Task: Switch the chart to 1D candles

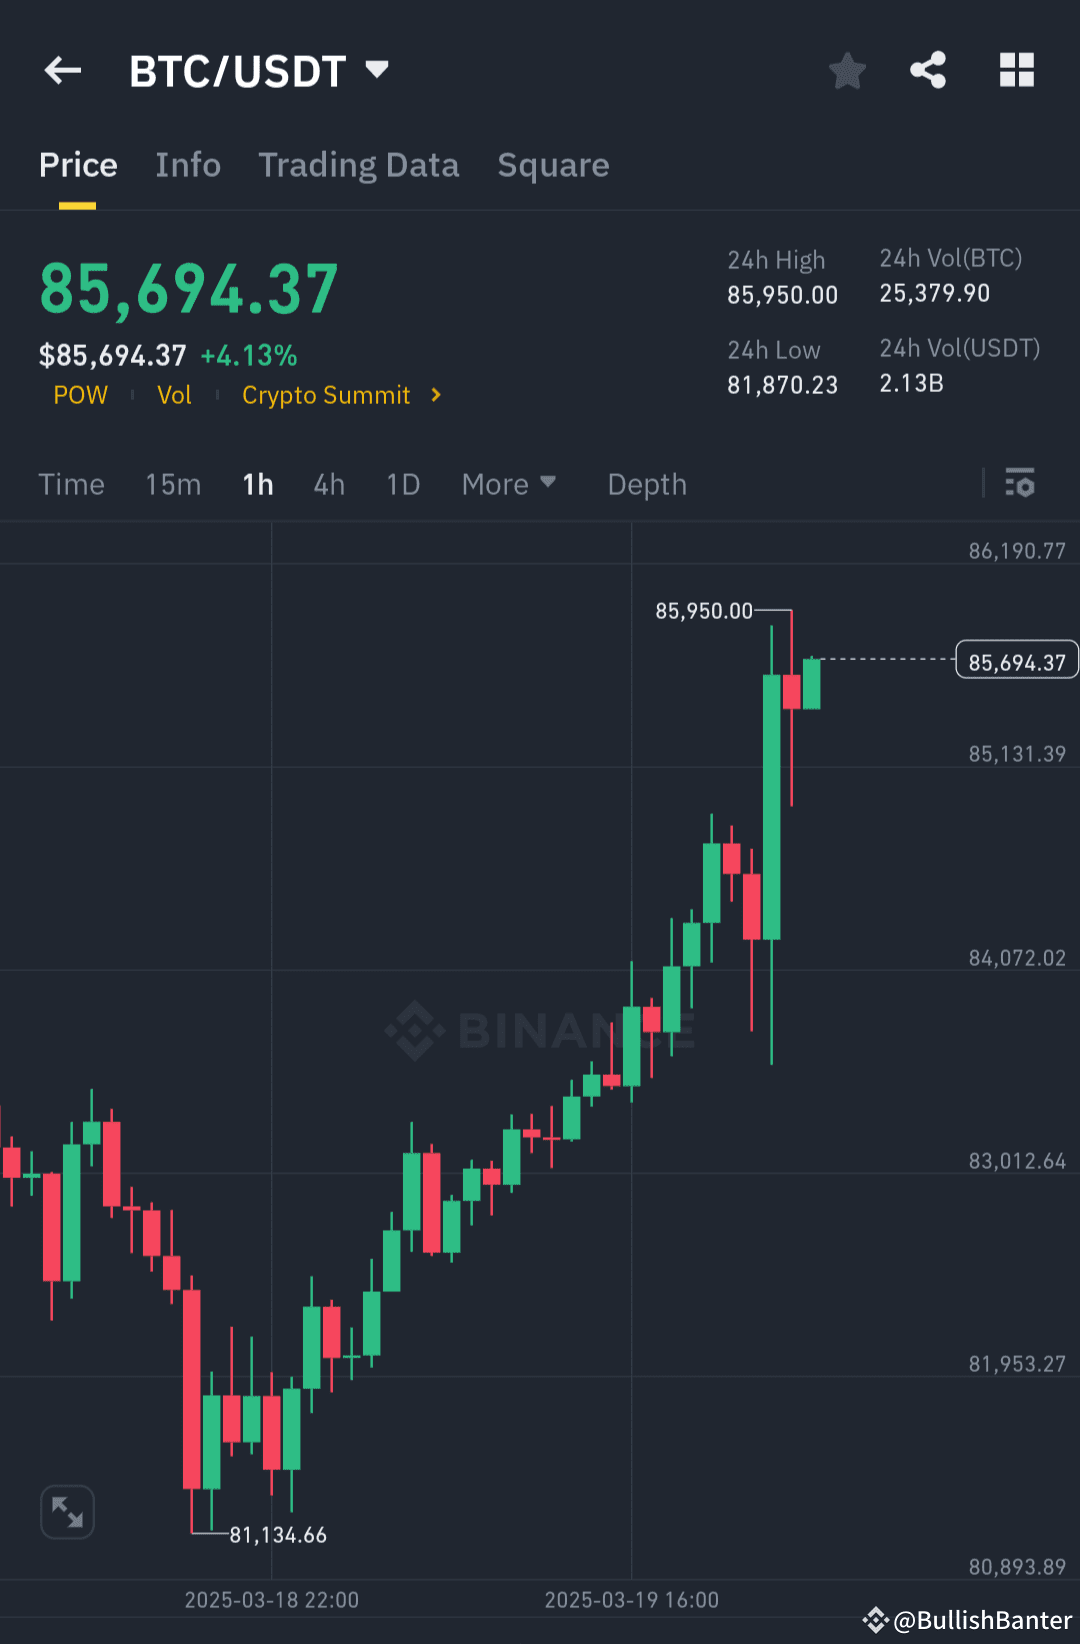Action: (402, 484)
